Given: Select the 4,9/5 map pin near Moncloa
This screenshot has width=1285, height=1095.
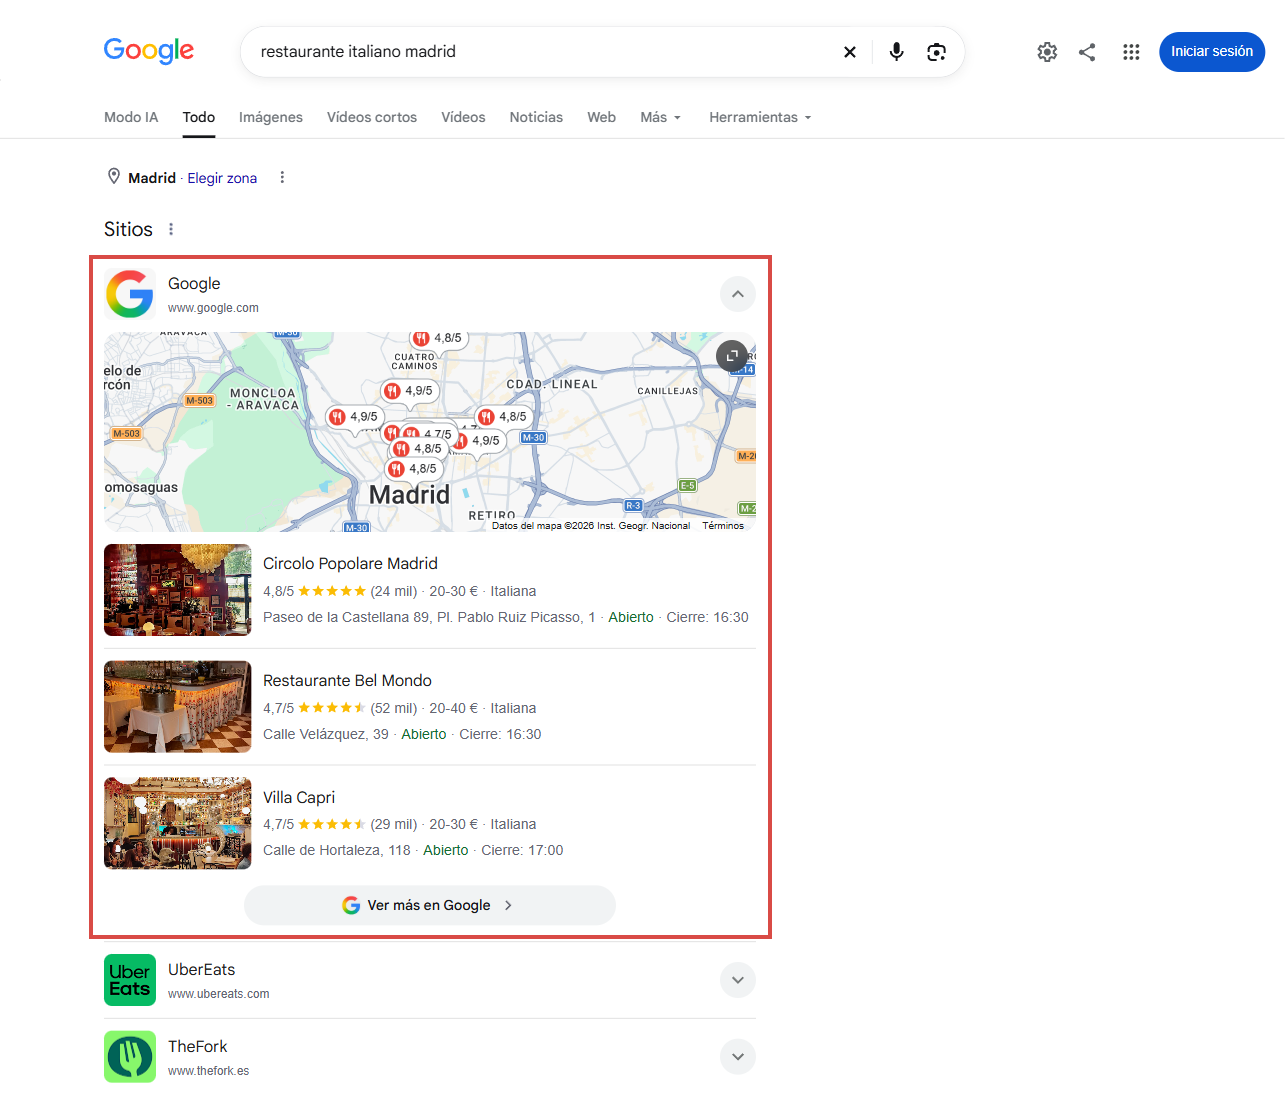Looking at the screenshot, I should coord(353,417).
